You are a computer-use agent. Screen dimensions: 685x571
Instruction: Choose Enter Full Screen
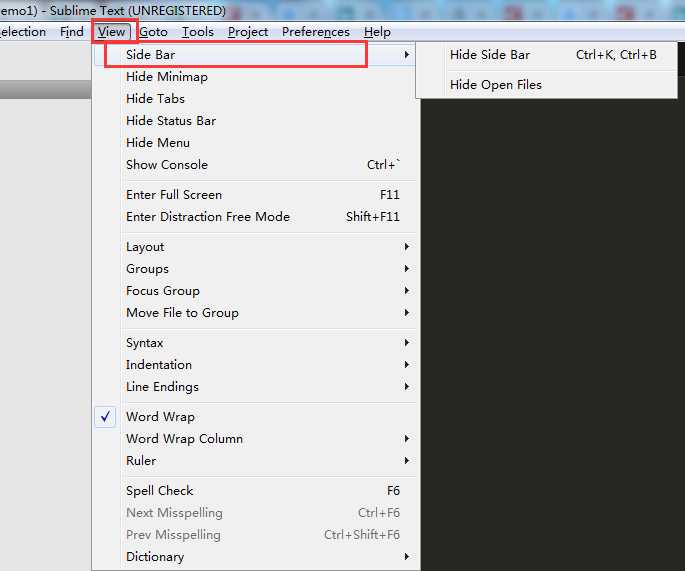tap(255, 195)
